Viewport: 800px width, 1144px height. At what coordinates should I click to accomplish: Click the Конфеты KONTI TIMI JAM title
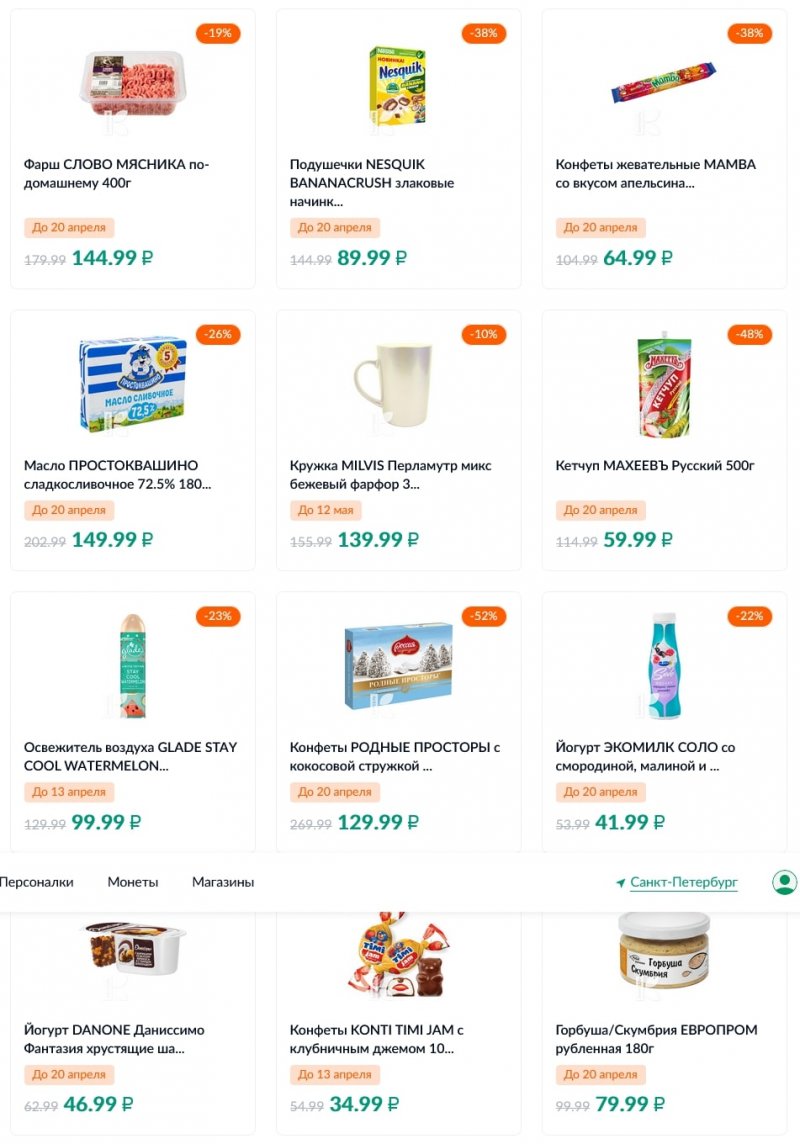377,1039
